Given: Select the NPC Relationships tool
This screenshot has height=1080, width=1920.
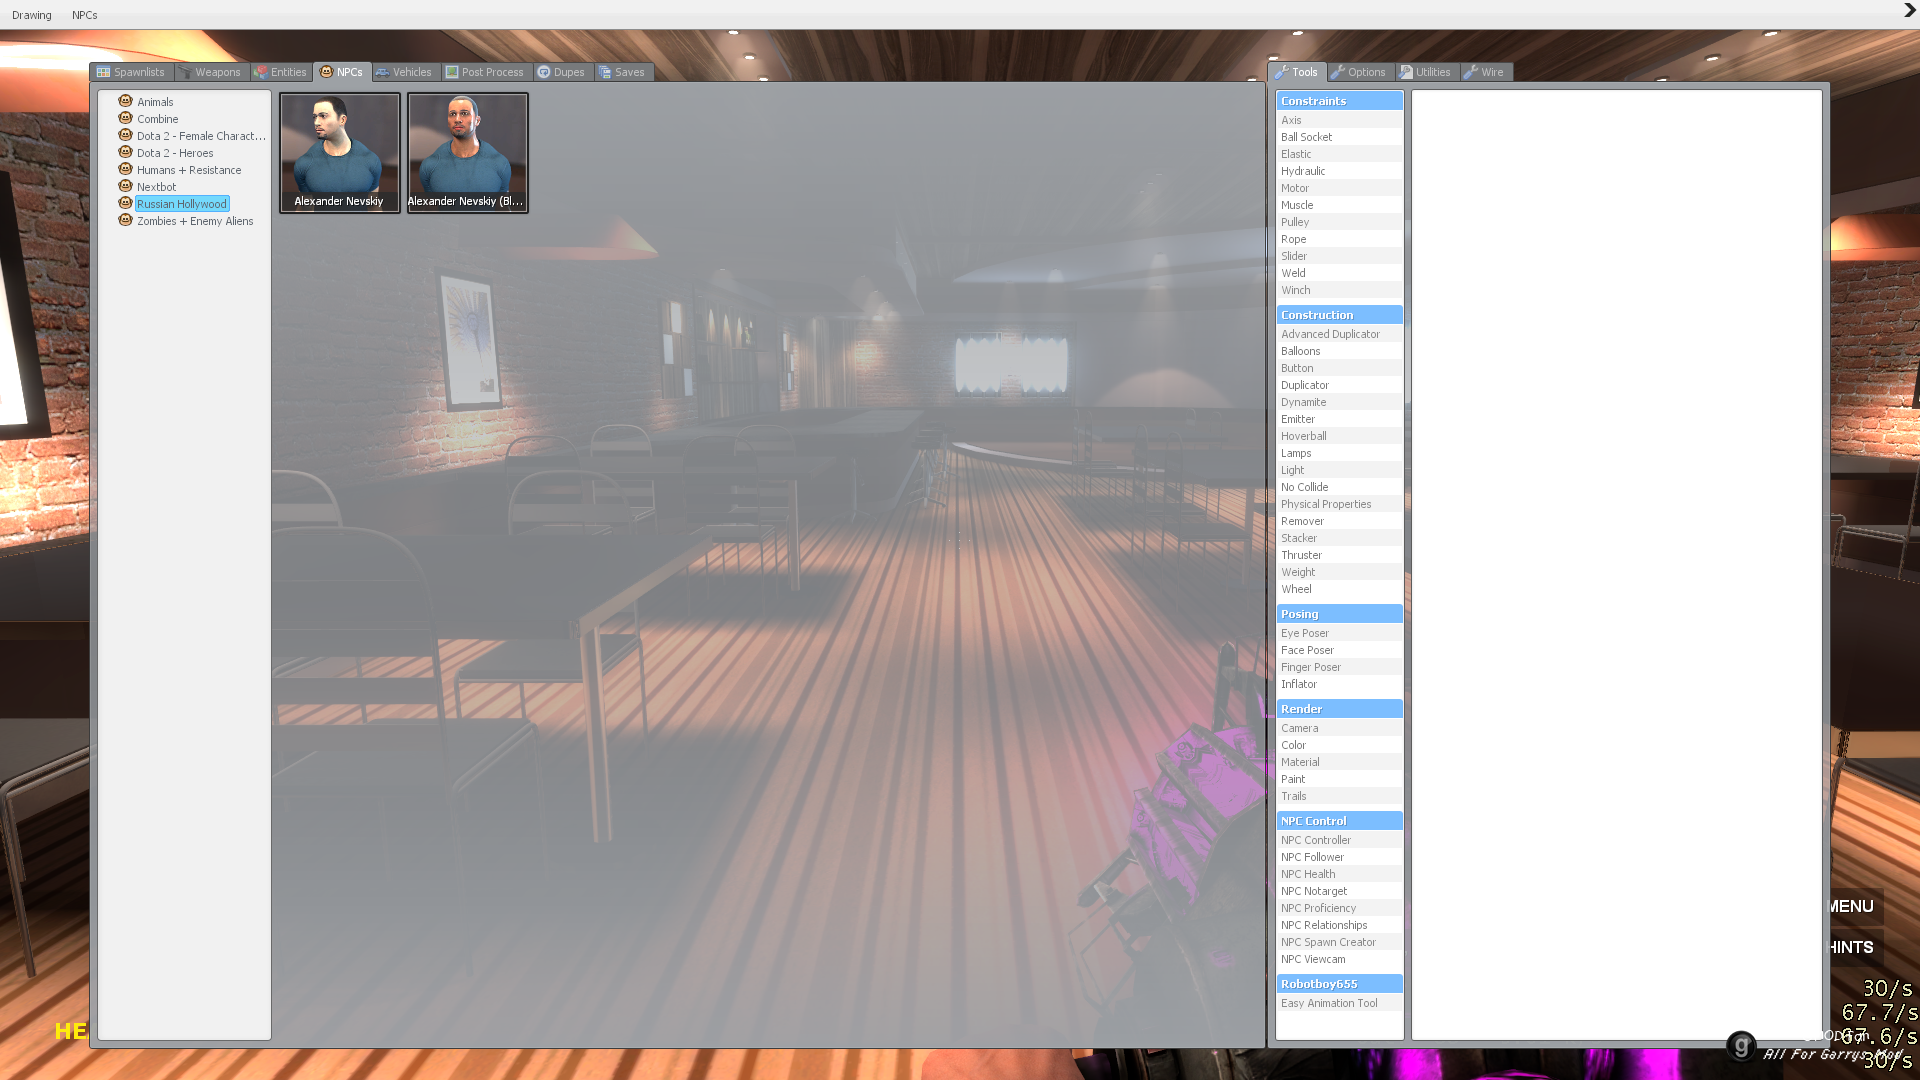Looking at the screenshot, I should pos(1339,925).
